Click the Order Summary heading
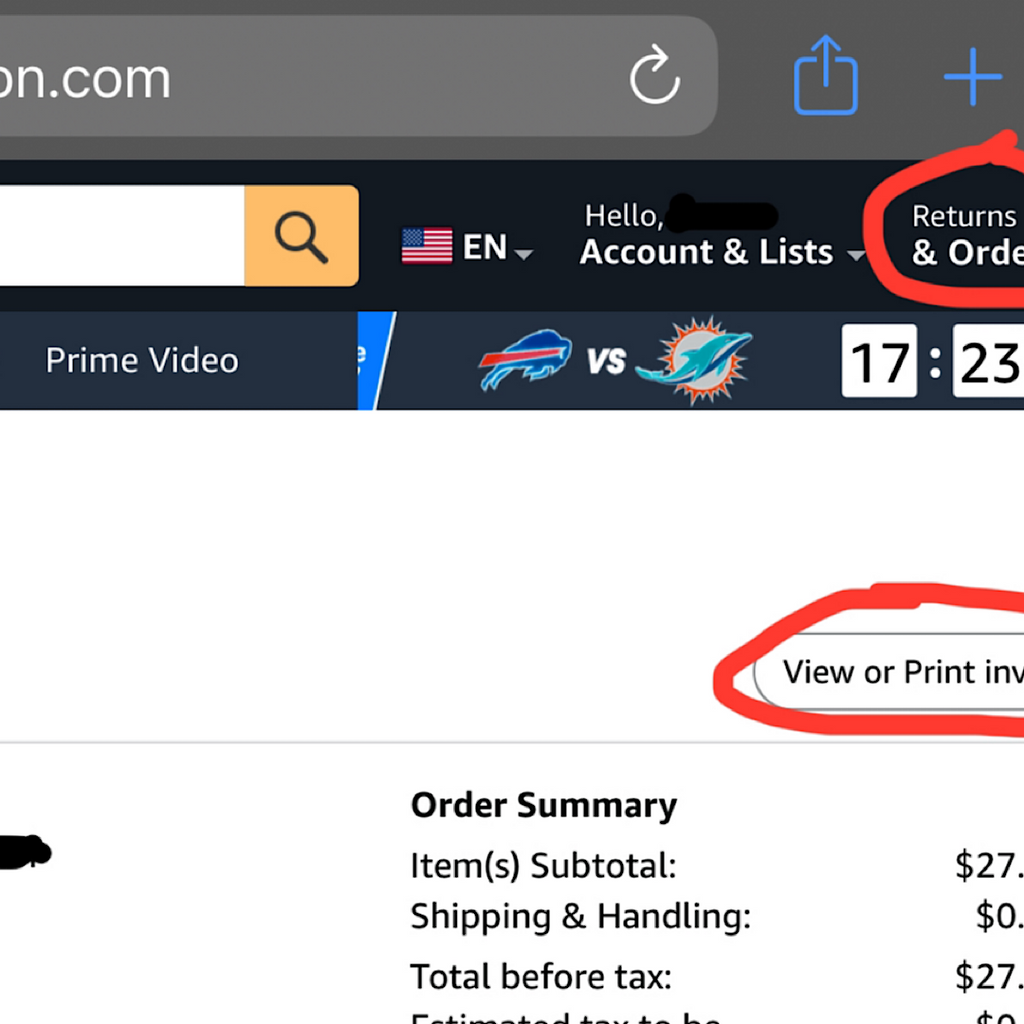1024x1024 pixels. click(x=544, y=805)
